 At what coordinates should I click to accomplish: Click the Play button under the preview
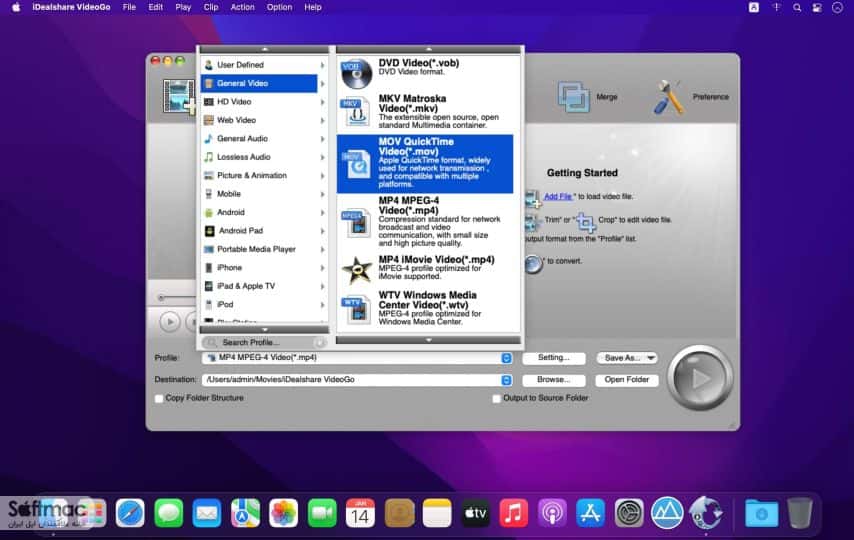[x=170, y=322]
